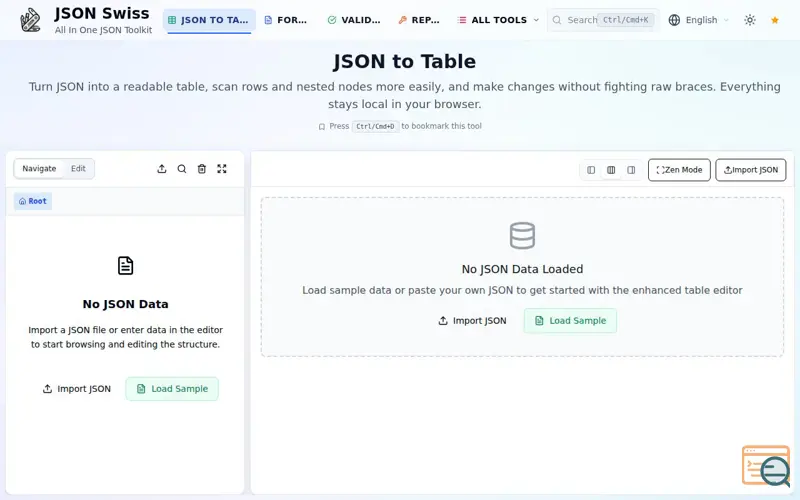Select left-only panel layout icon

click(x=591, y=170)
